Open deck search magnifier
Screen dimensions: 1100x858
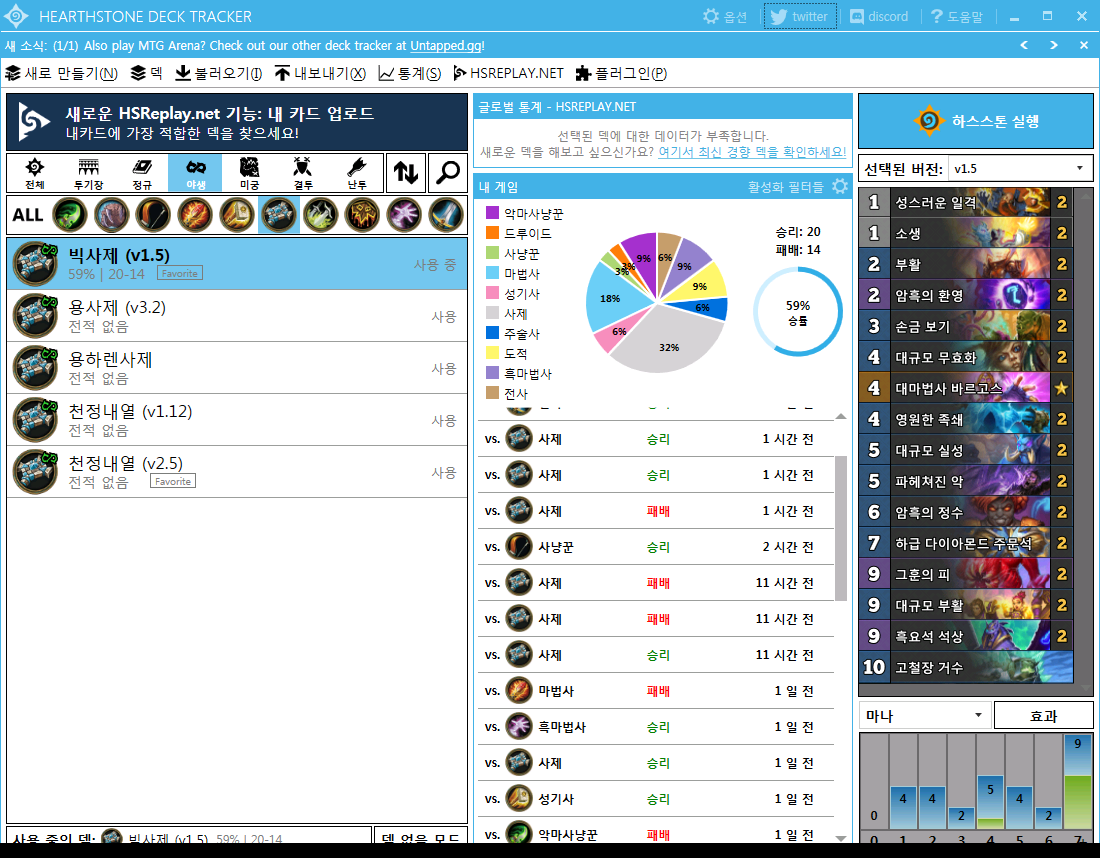(x=448, y=173)
